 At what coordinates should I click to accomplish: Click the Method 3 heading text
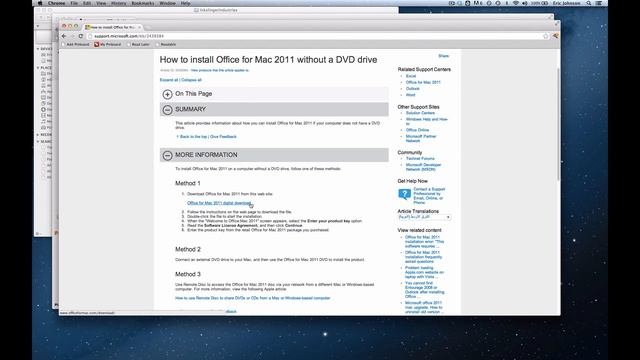(x=188, y=274)
